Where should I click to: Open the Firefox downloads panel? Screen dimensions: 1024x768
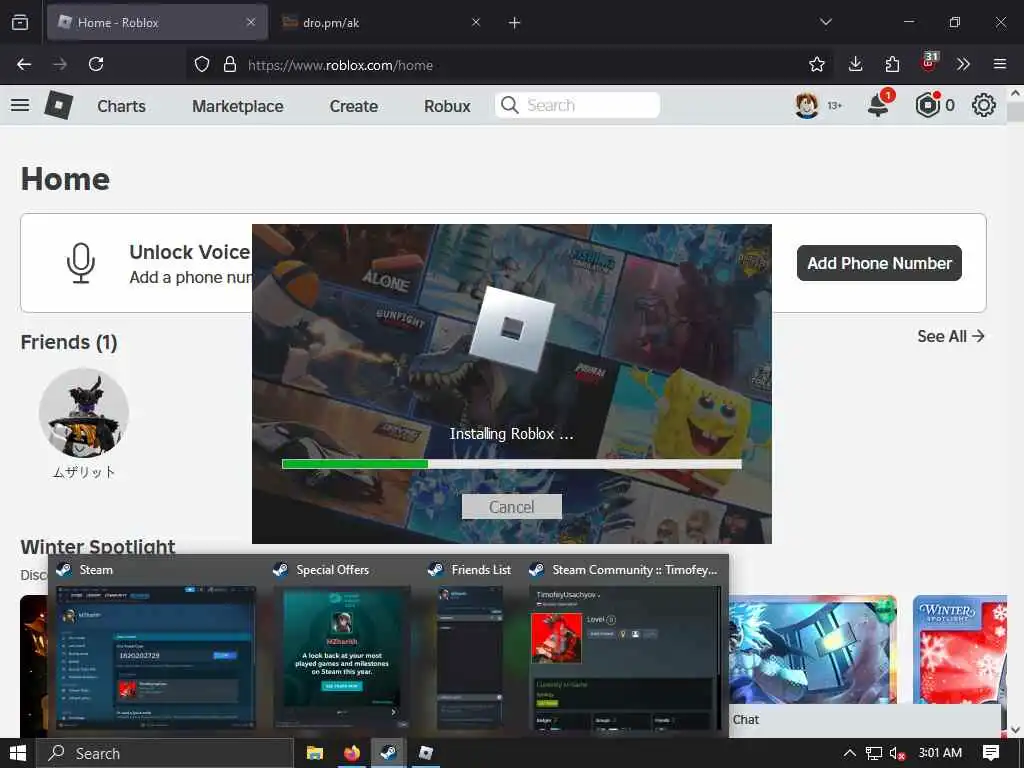pos(856,64)
